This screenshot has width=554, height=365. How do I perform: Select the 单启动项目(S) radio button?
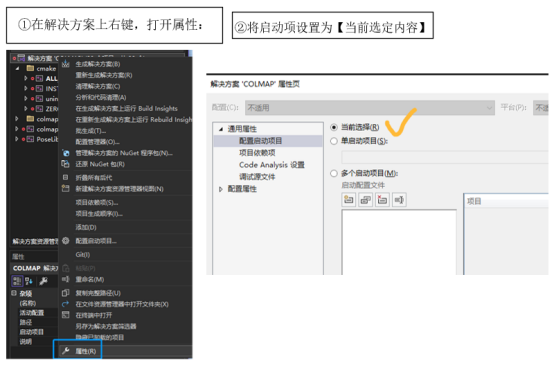[x=334, y=141]
